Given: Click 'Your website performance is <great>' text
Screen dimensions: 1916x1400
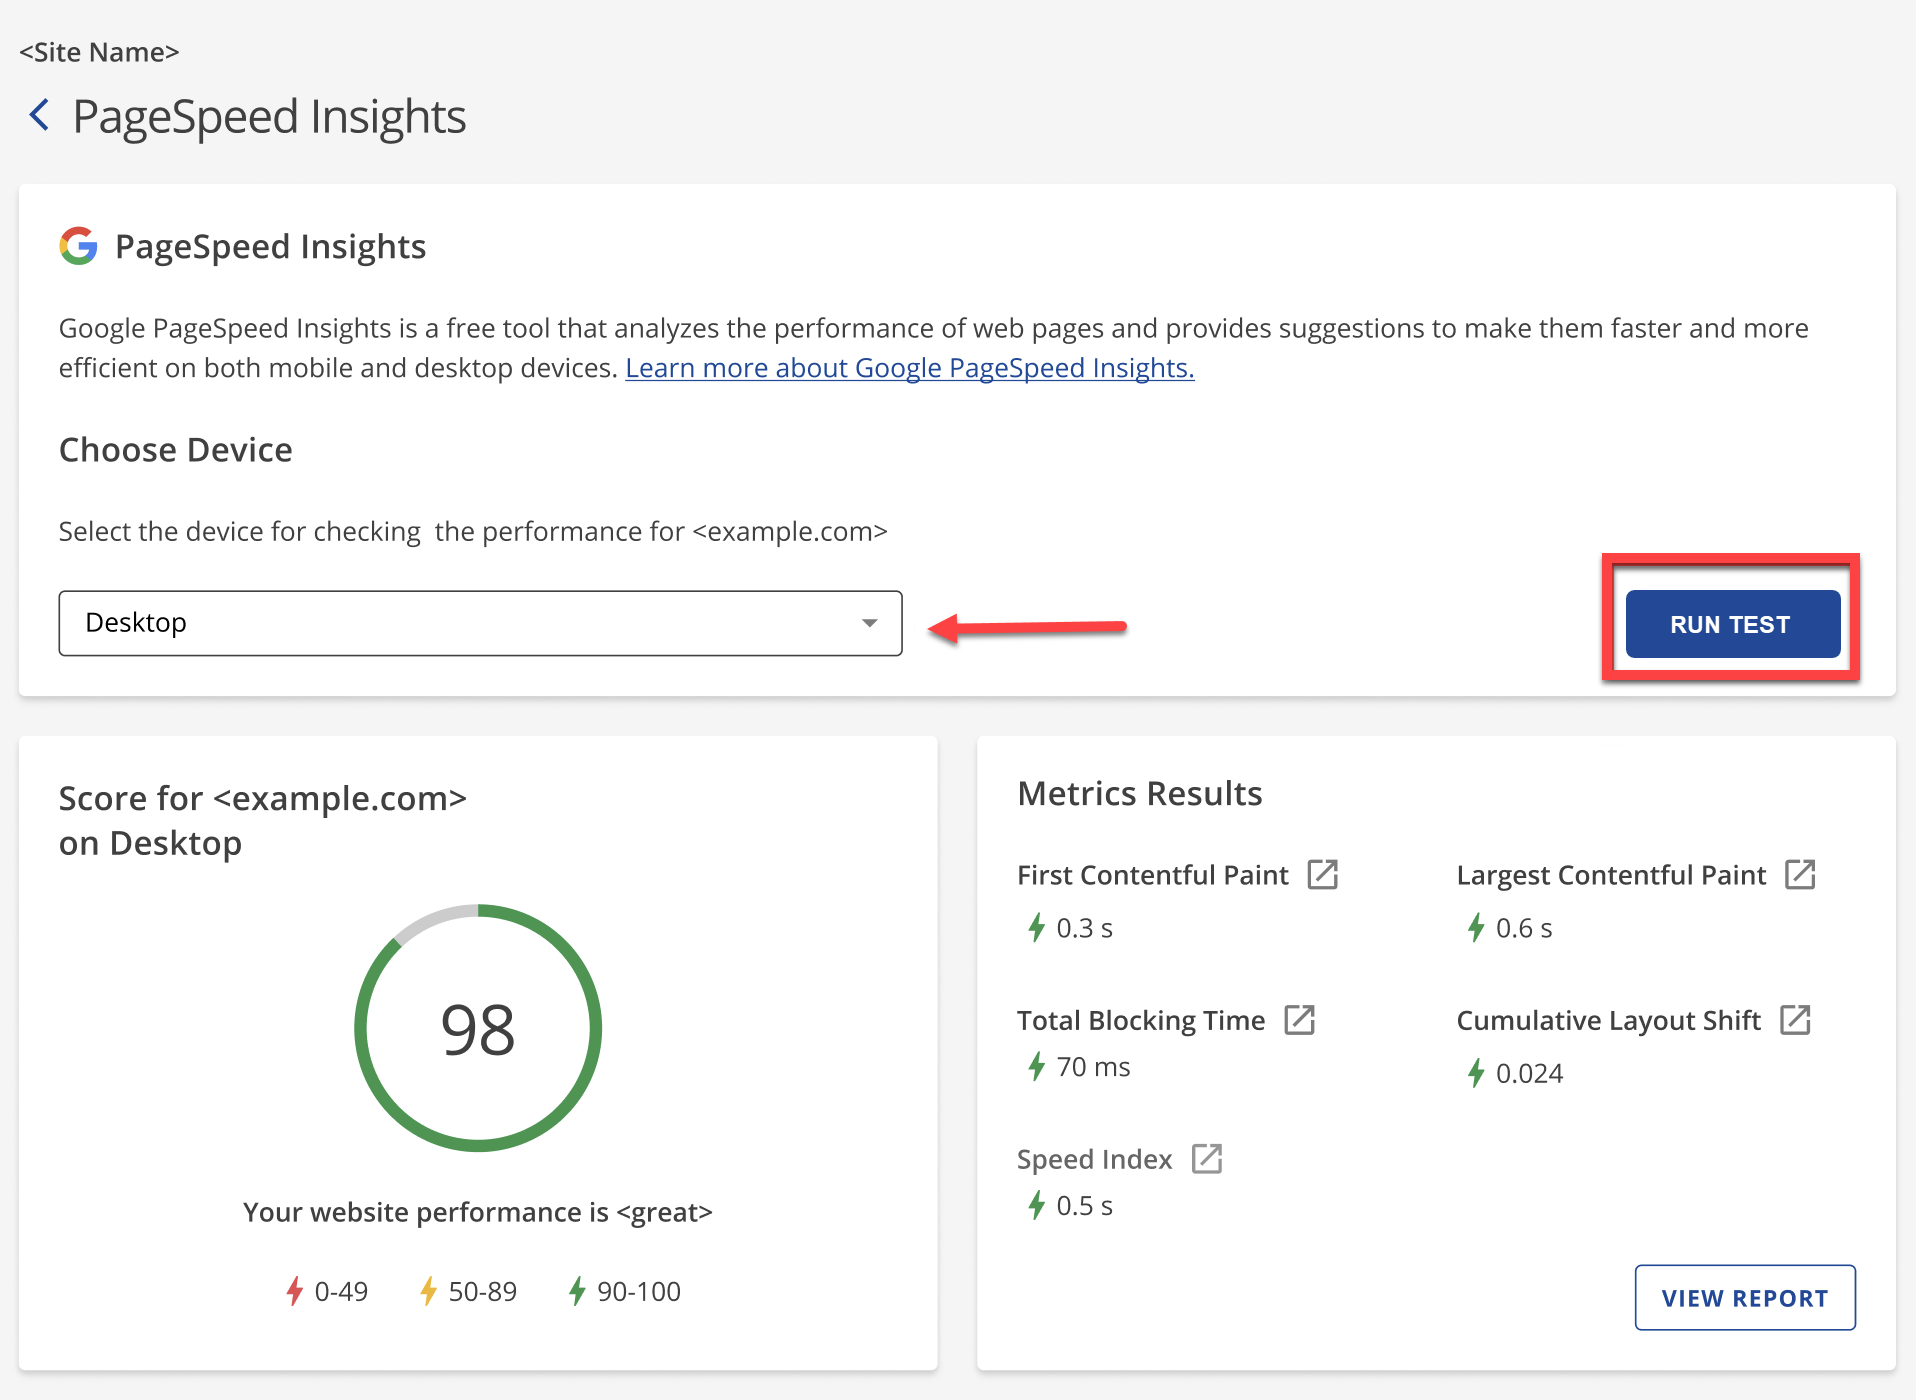Looking at the screenshot, I should pyautogui.click(x=478, y=1212).
